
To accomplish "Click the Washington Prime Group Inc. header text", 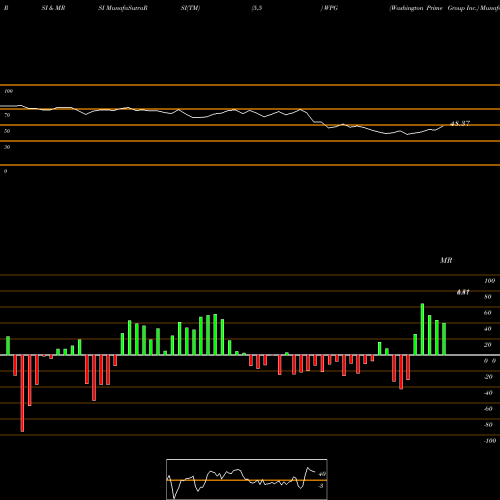I will pos(434,8).
